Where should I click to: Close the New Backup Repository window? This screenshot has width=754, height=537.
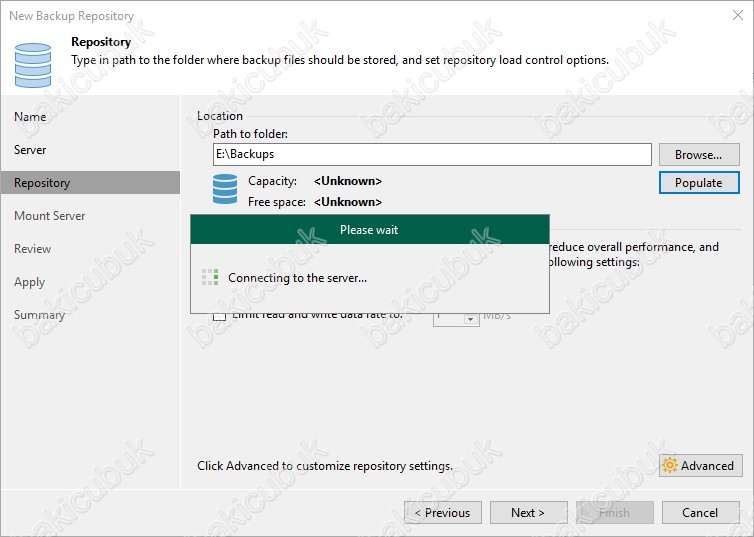[735, 16]
